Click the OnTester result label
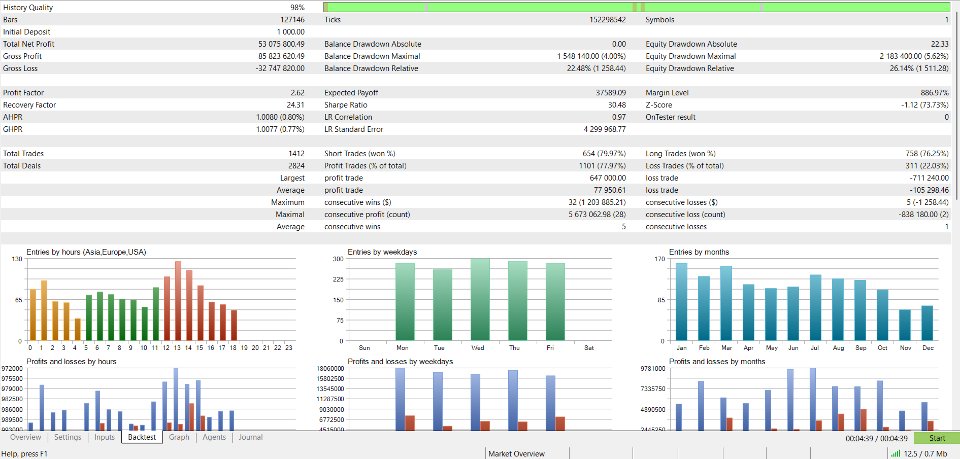960x459 pixels. (670, 118)
